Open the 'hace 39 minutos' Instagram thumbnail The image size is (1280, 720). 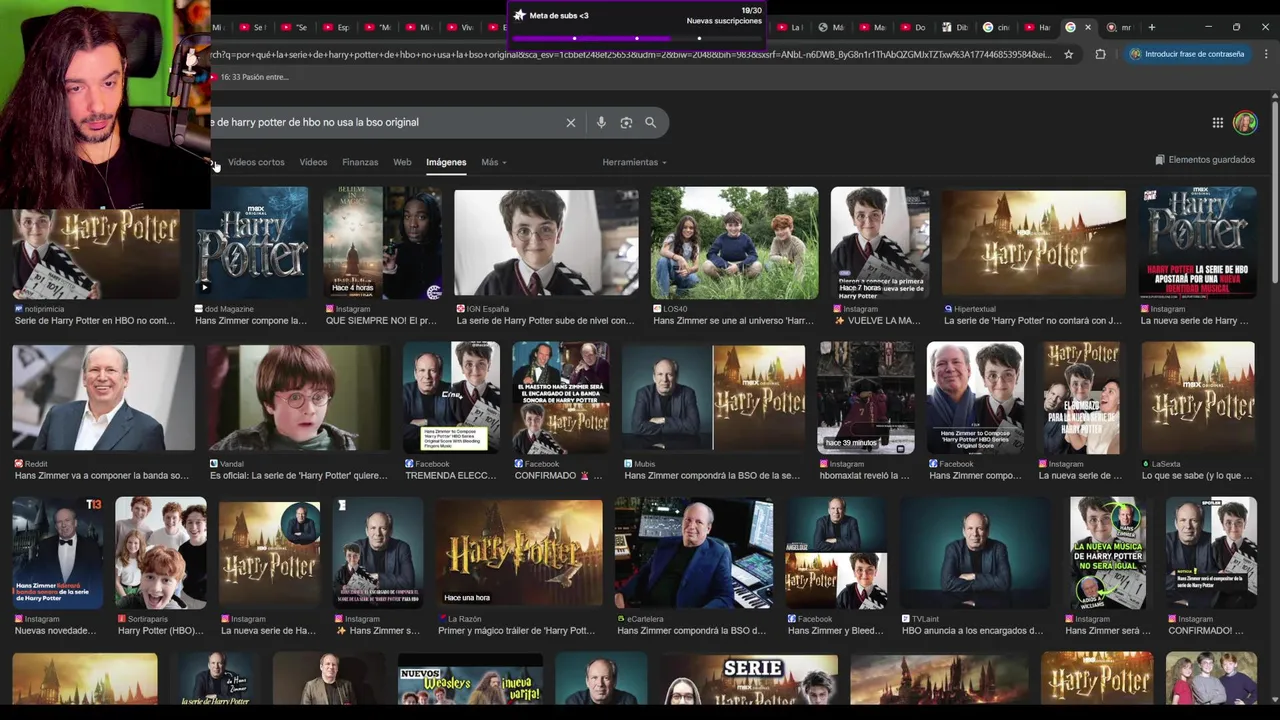coord(866,398)
